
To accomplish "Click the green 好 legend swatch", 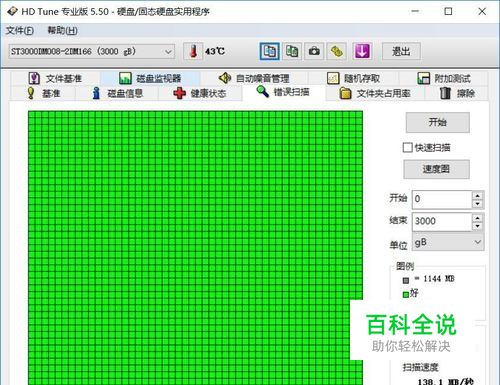I will [x=406, y=294].
